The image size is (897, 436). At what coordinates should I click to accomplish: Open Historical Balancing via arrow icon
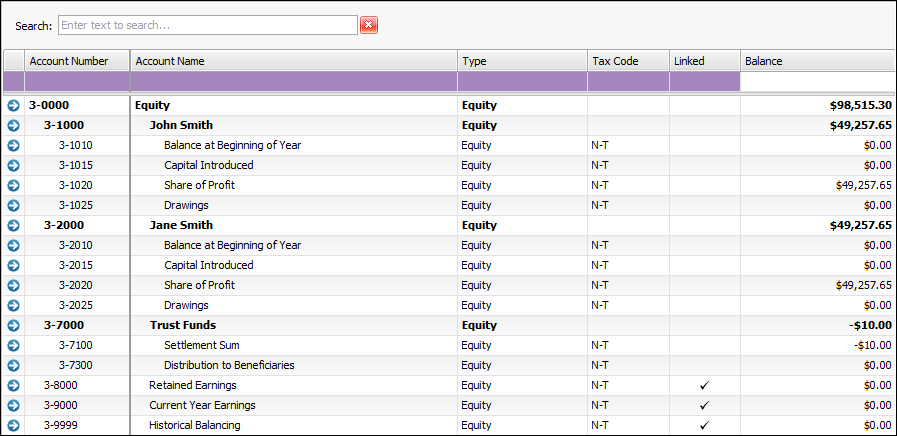[13, 425]
